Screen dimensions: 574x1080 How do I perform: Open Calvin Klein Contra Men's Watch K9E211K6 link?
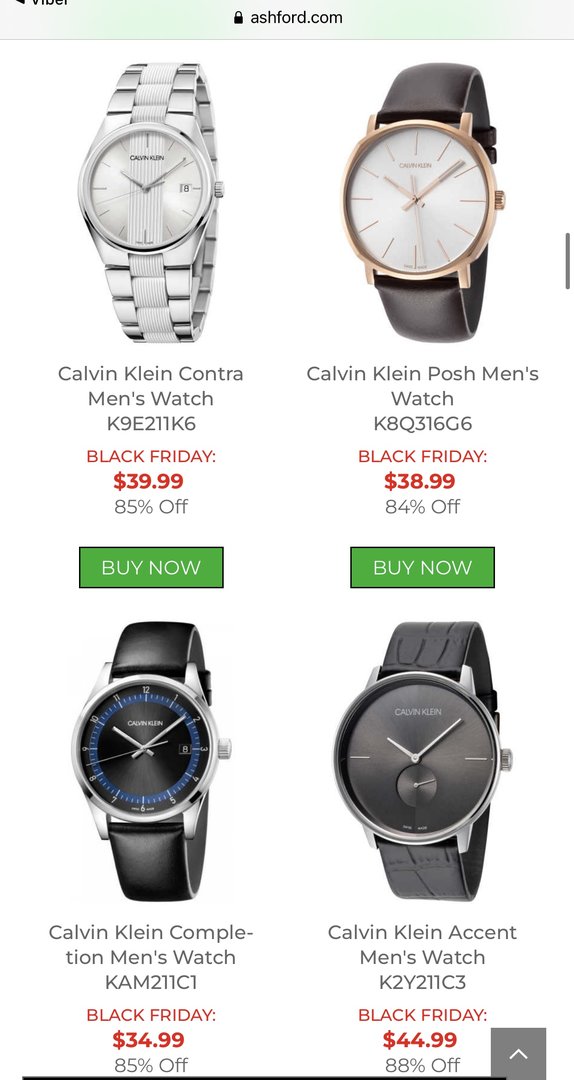[x=151, y=399]
